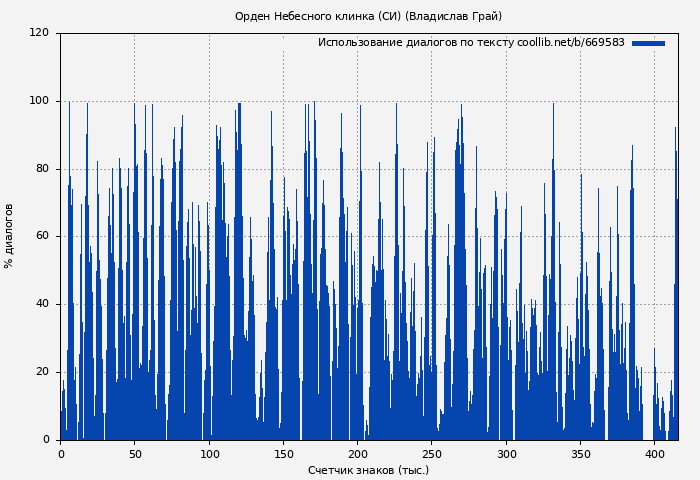
Task: Click the y-axis tick label 120
Action: tap(39, 33)
